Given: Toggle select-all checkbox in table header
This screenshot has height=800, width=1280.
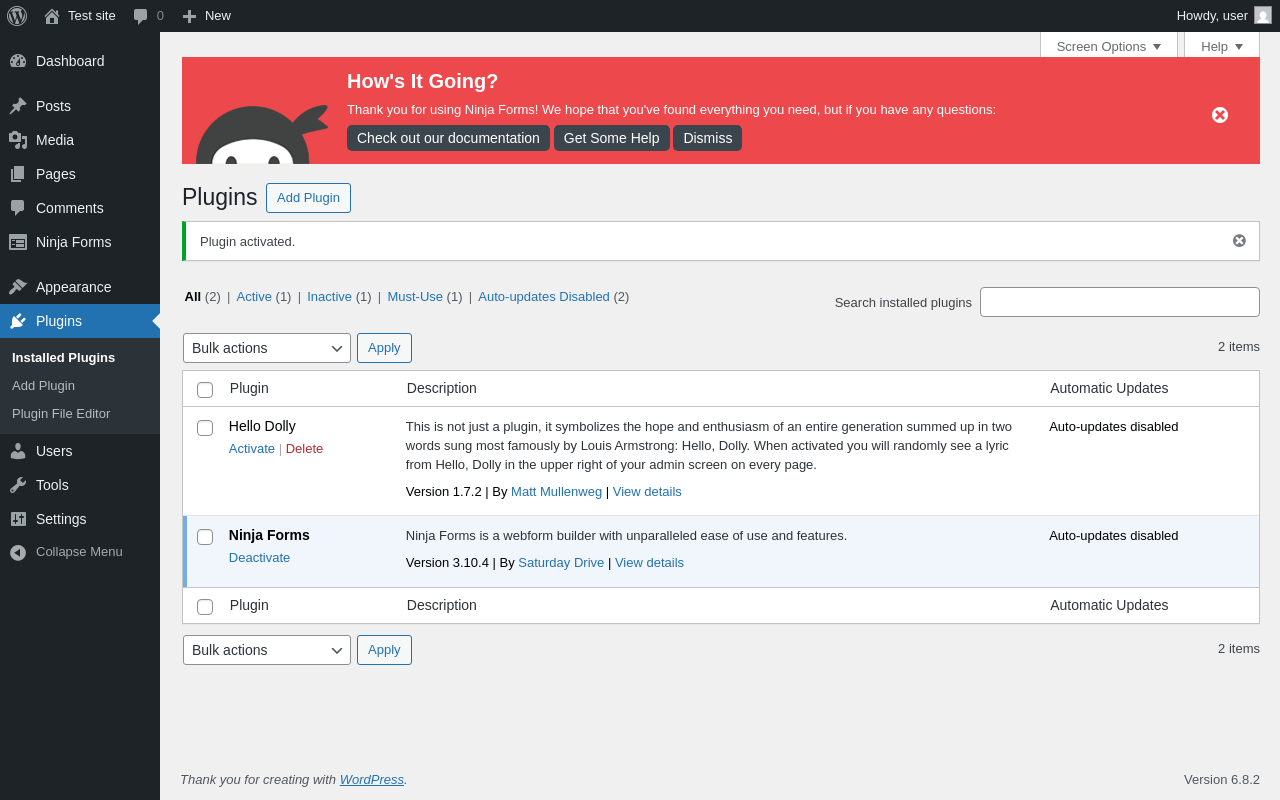Looking at the screenshot, I should point(205,390).
